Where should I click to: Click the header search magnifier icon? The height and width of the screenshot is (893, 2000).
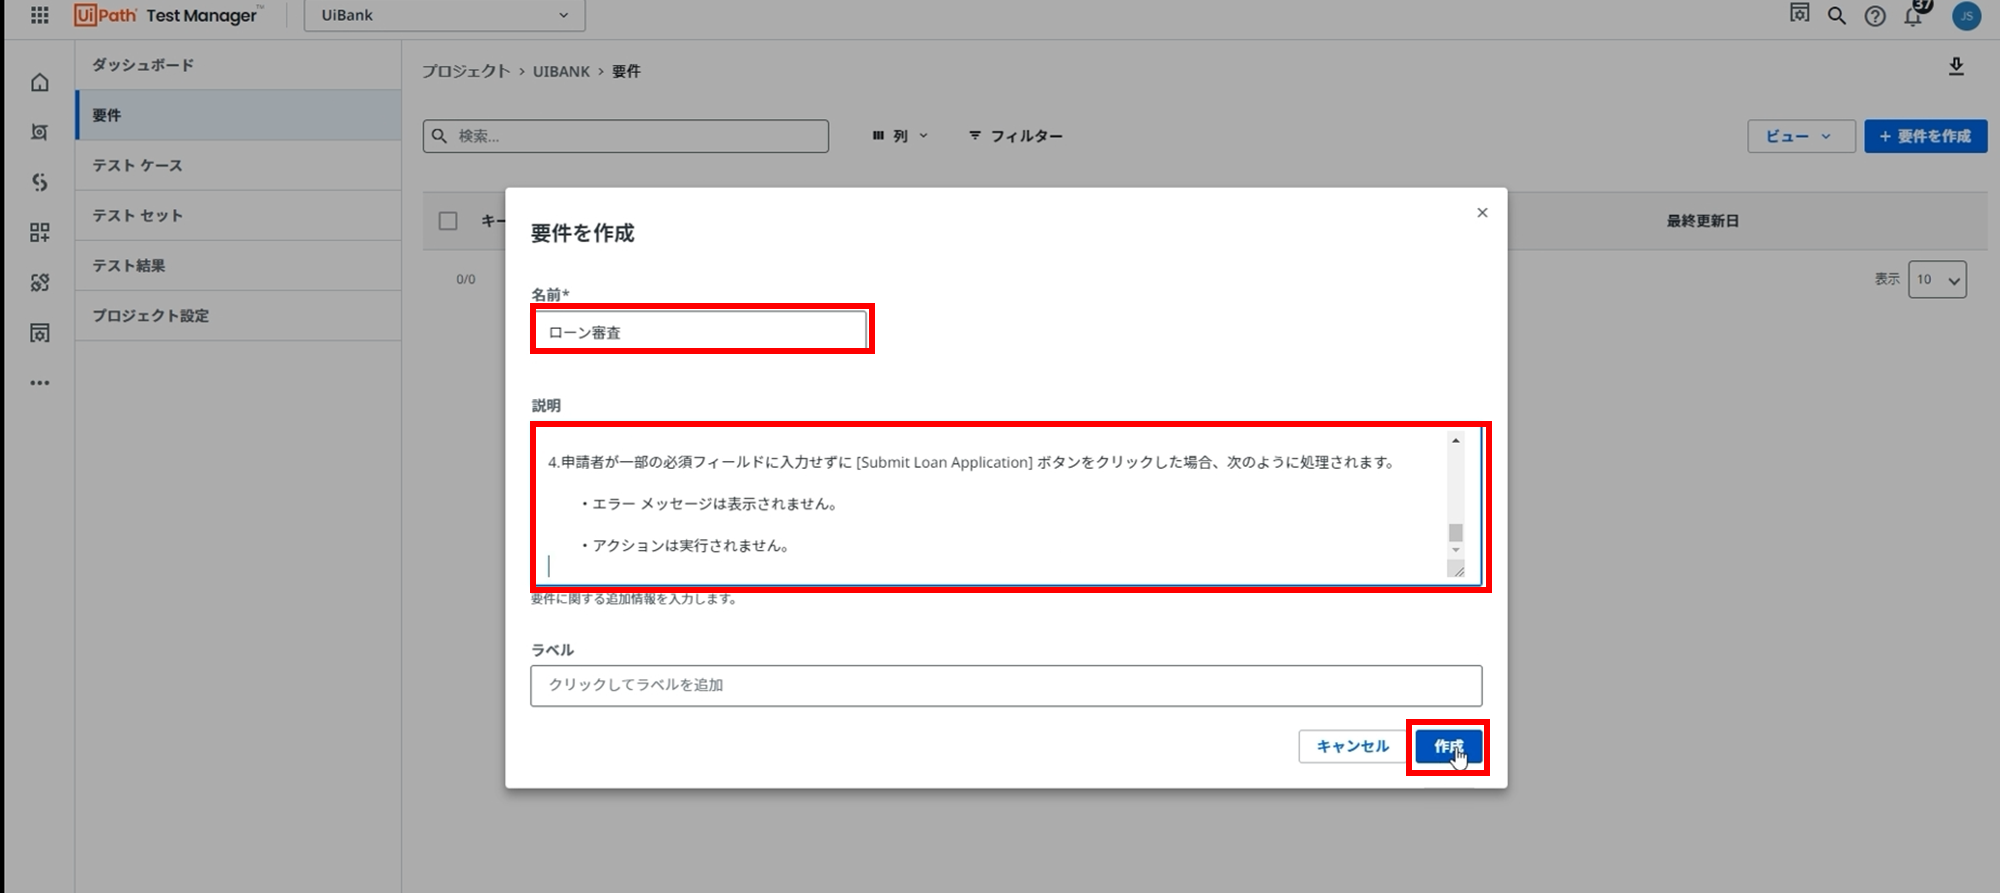(1837, 16)
